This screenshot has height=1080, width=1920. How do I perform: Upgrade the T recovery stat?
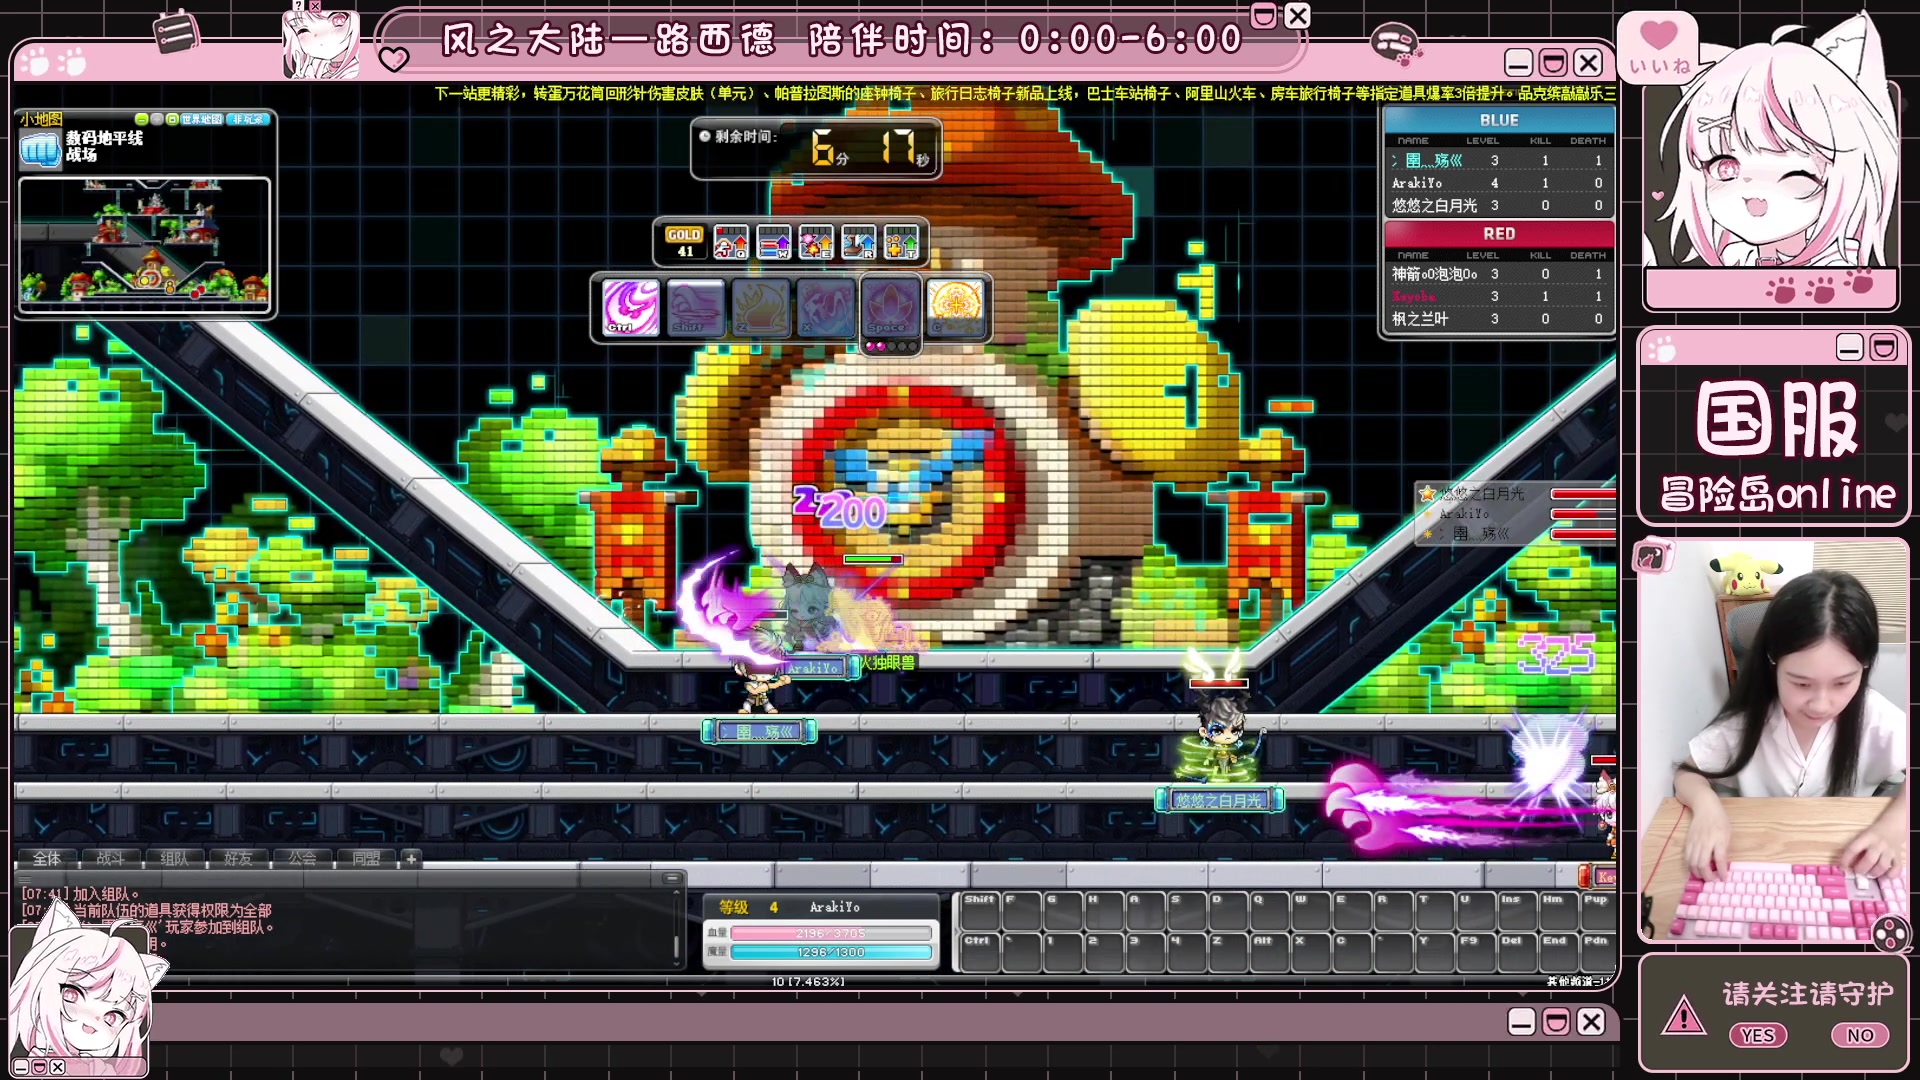pos(901,242)
